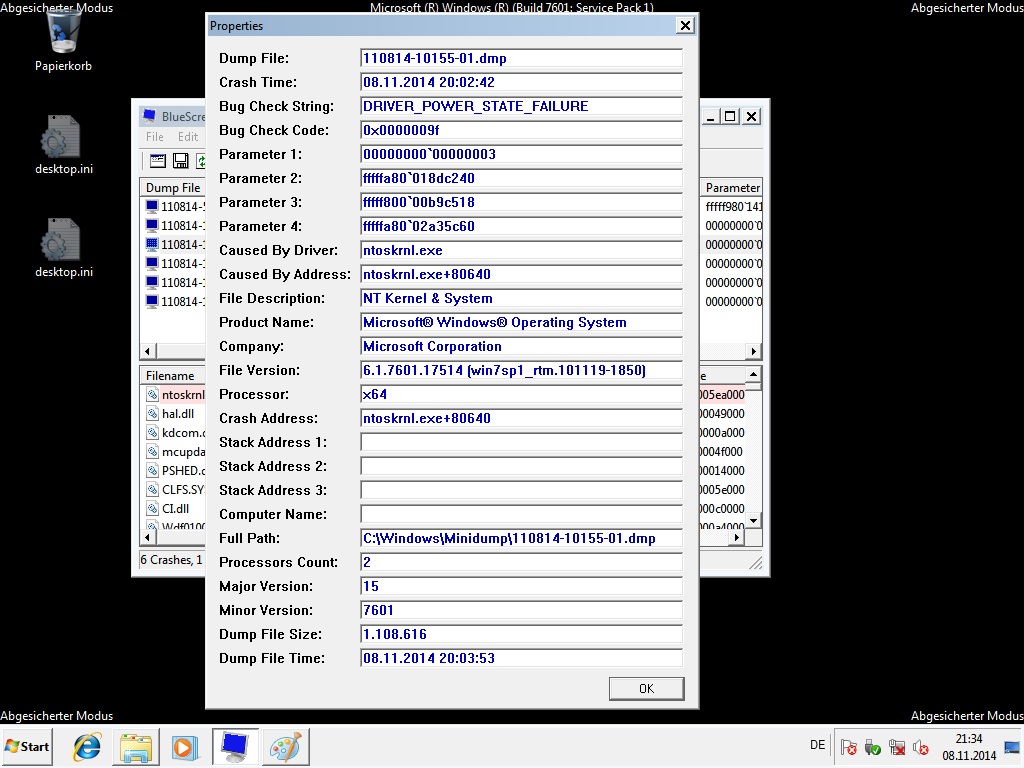
Task: Click the Parameter 2 value field
Action: pyautogui.click(x=521, y=178)
